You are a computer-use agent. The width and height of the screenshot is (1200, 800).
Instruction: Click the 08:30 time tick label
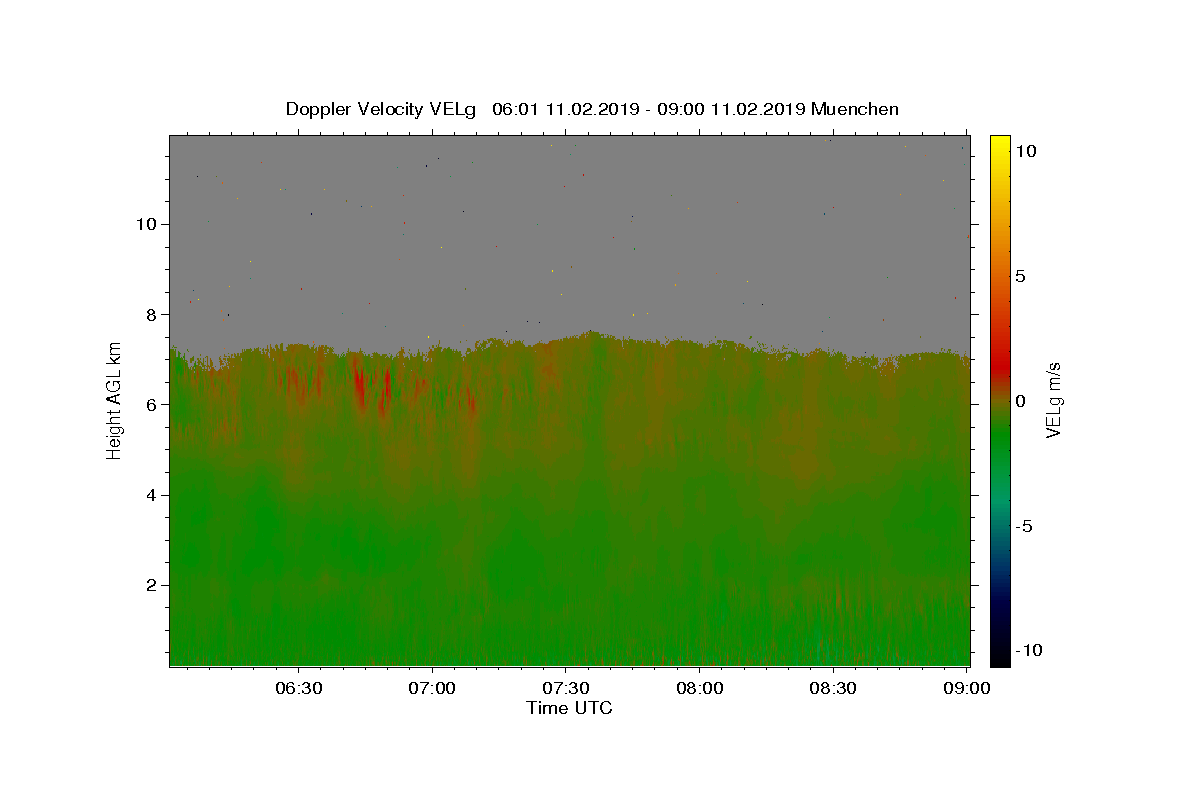tap(834, 688)
